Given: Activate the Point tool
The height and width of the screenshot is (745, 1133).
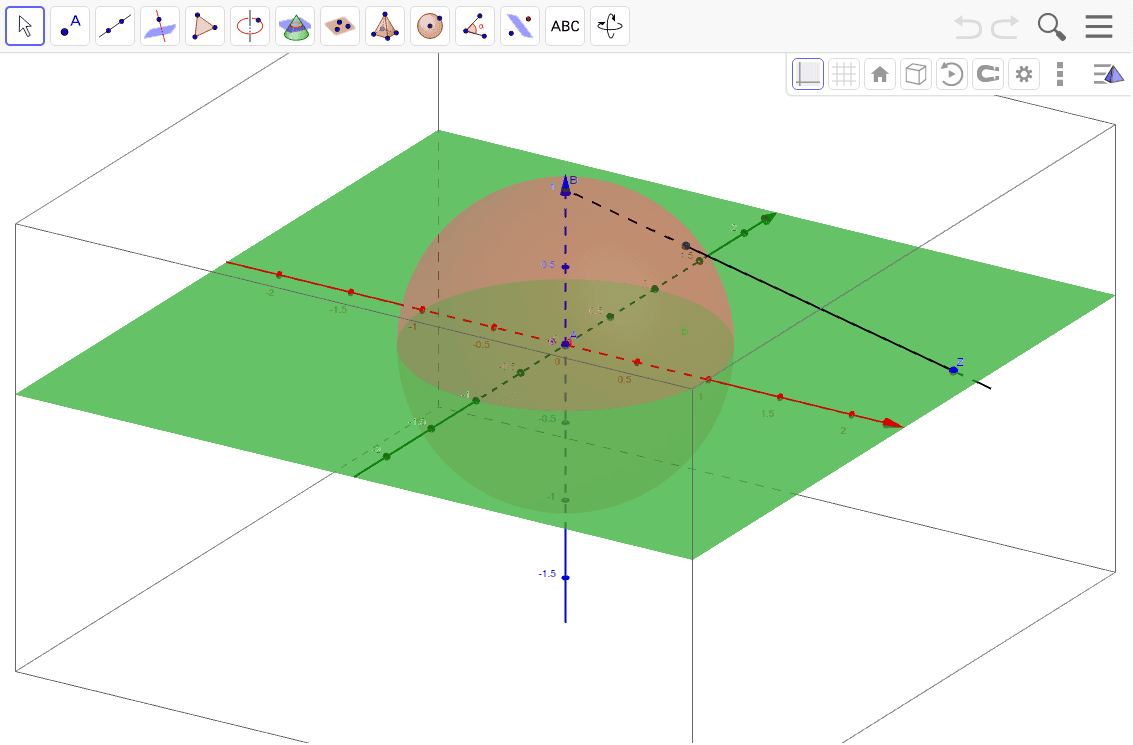Looking at the screenshot, I should pyautogui.click(x=69, y=26).
